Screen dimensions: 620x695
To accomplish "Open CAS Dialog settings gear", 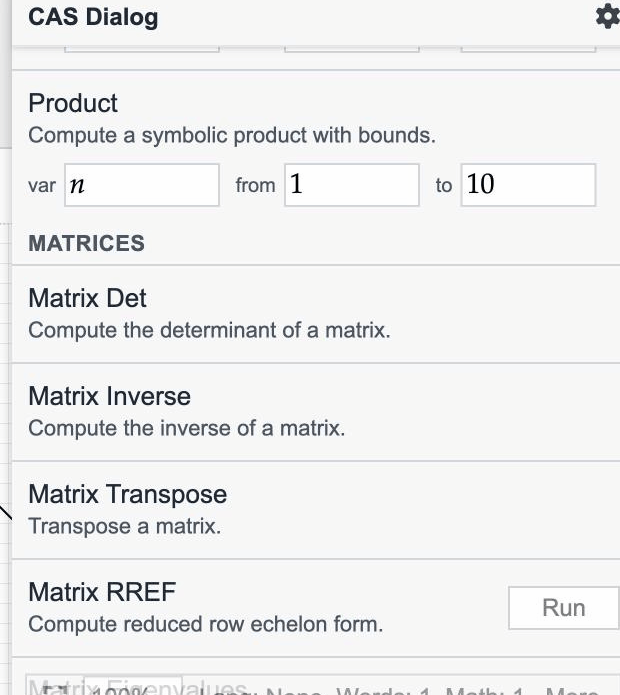I will point(608,17).
